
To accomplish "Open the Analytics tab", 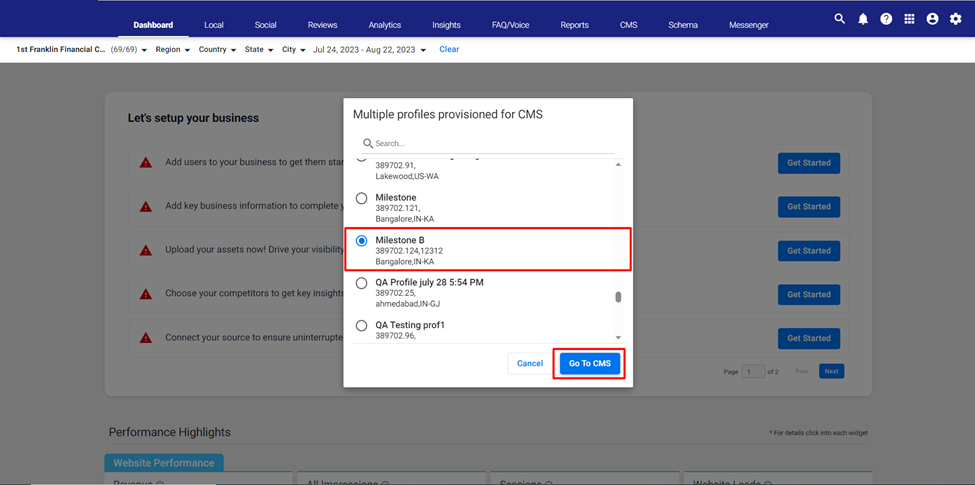I will click(x=385, y=25).
